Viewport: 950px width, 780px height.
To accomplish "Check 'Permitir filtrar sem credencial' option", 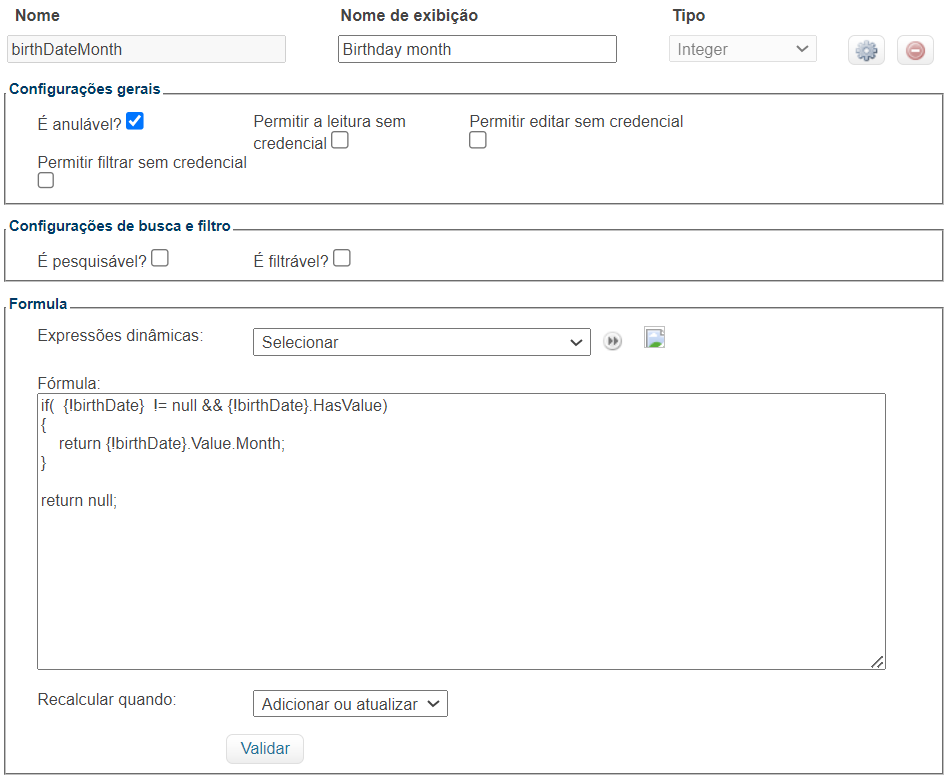I will [x=46, y=181].
